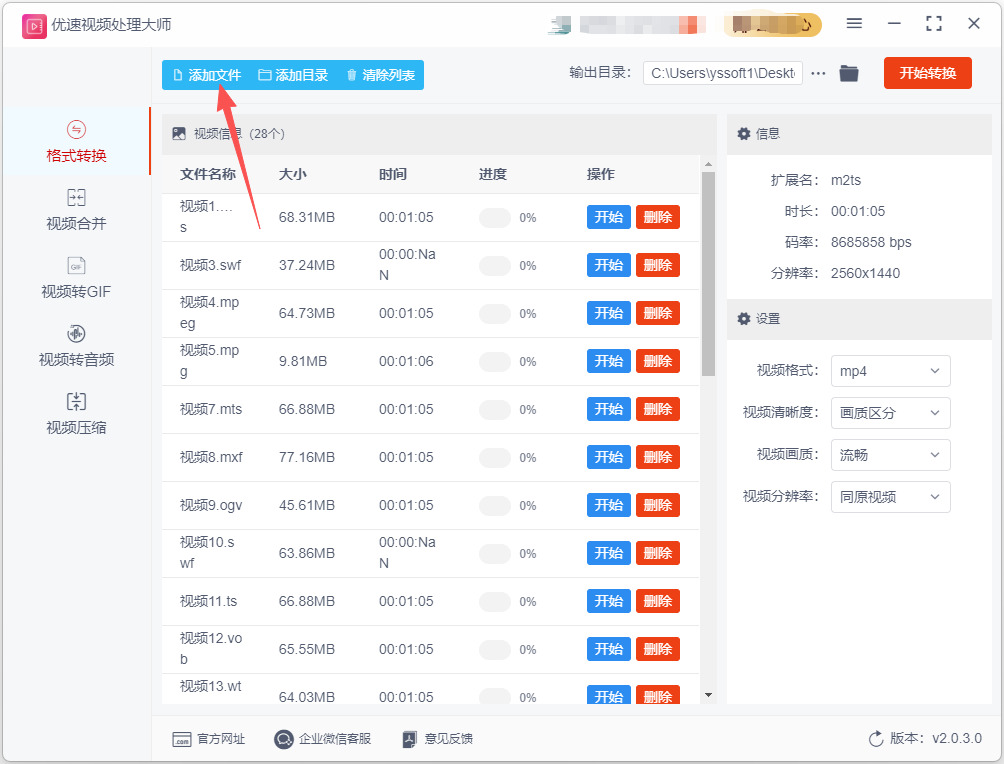Click the three-dots browse output path icon
The image size is (1004, 764).
click(818, 74)
